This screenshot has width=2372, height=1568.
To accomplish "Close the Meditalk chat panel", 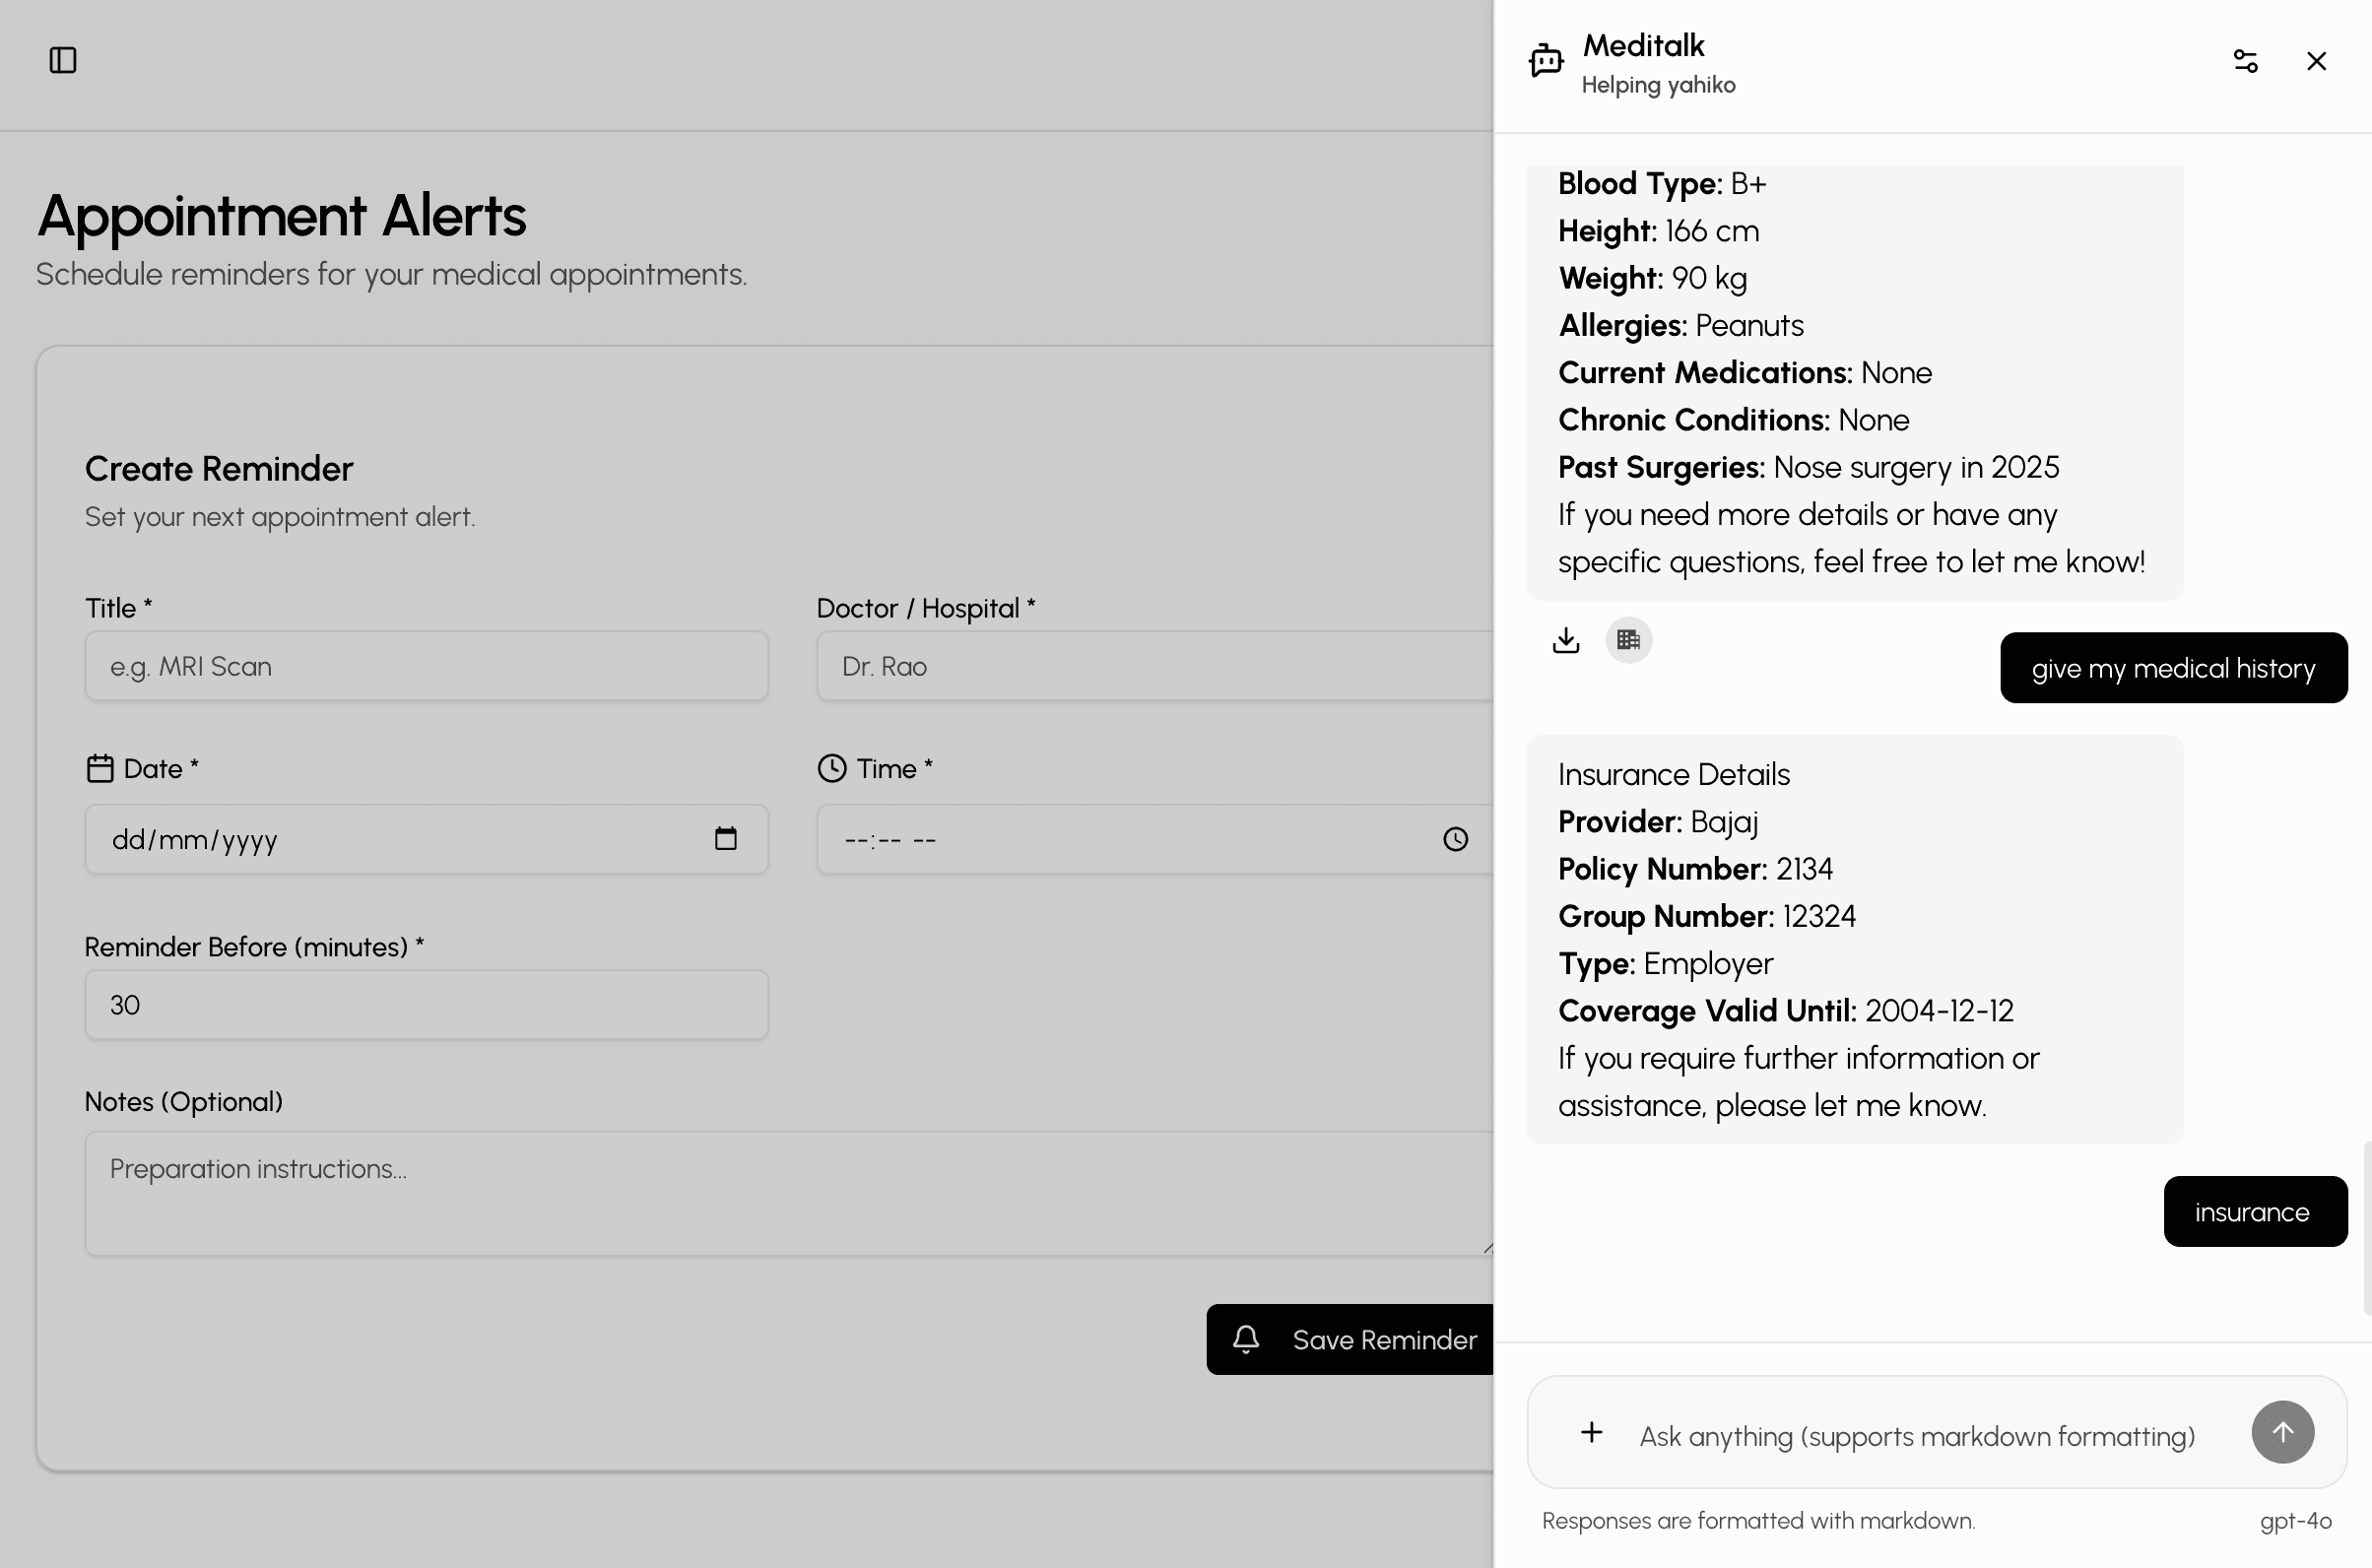I will click(2316, 61).
